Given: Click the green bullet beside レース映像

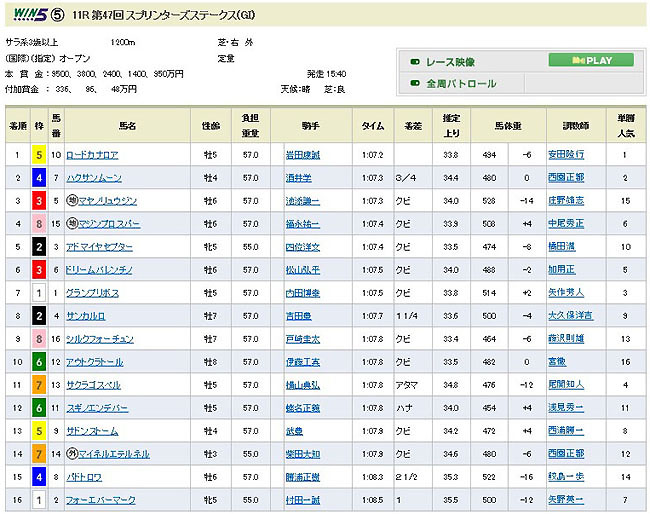Looking at the screenshot, I should (415, 61).
